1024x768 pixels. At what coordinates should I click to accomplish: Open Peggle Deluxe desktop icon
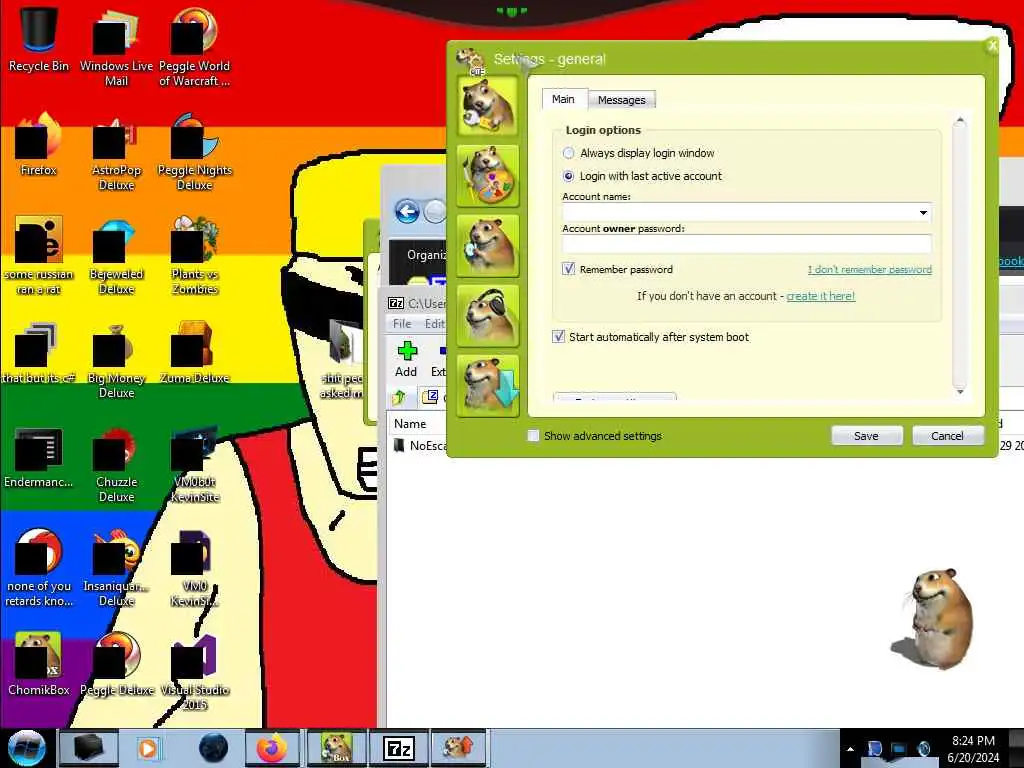coord(116,664)
